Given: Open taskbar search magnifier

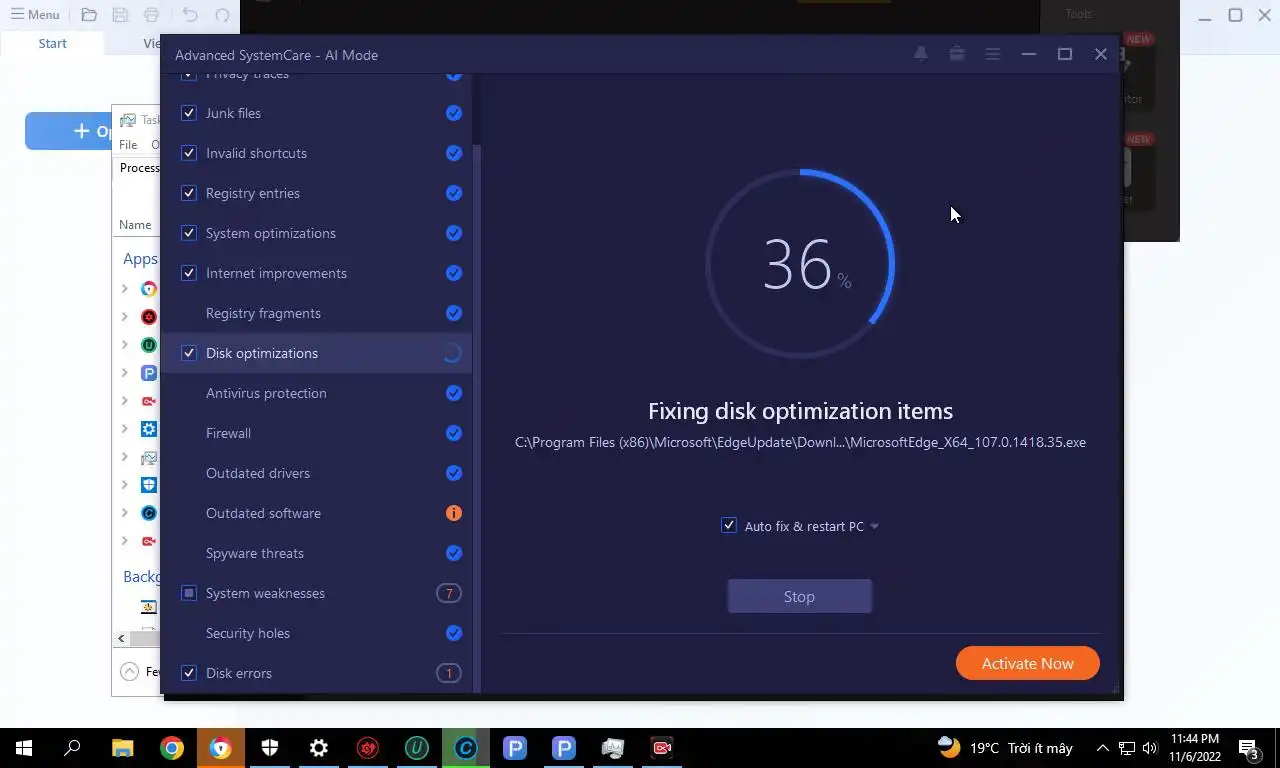Looking at the screenshot, I should click(x=73, y=748).
